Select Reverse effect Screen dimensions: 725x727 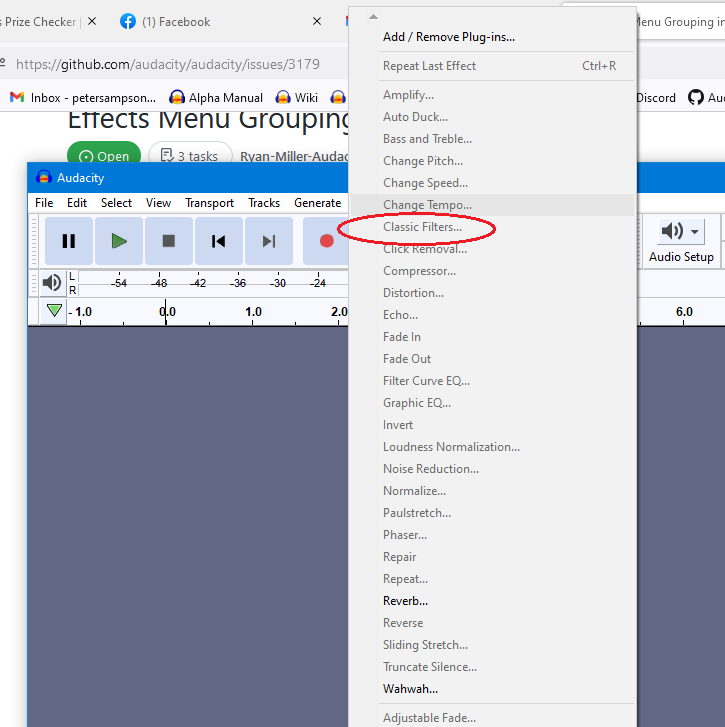pyautogui.click(x=492, y=623)
